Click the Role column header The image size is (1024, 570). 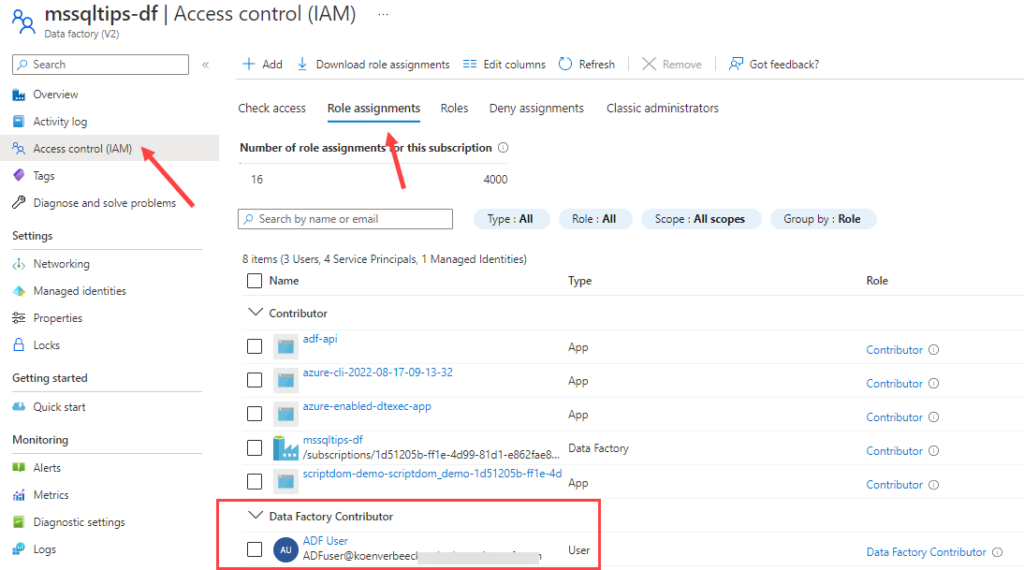[877, 281]
